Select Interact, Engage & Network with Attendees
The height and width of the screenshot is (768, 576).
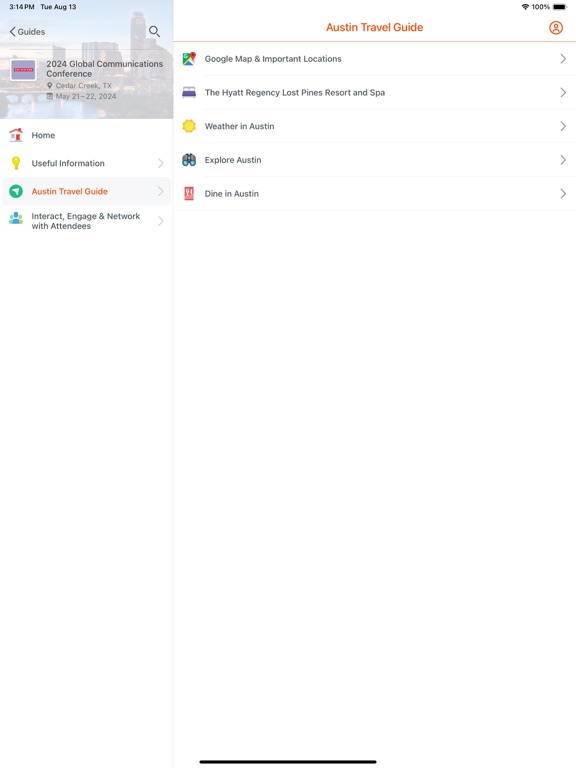point(87,221)
